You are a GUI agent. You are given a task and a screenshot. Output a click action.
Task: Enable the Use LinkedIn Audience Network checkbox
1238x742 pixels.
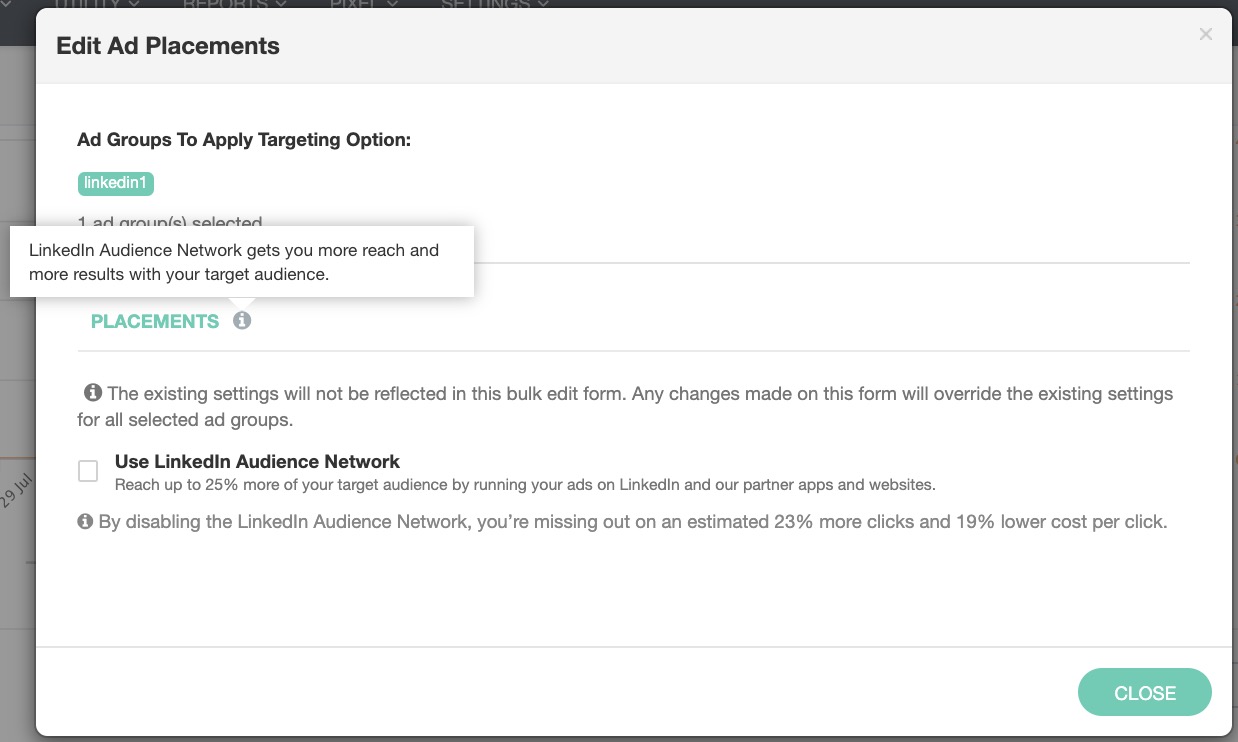click(88, 471)
